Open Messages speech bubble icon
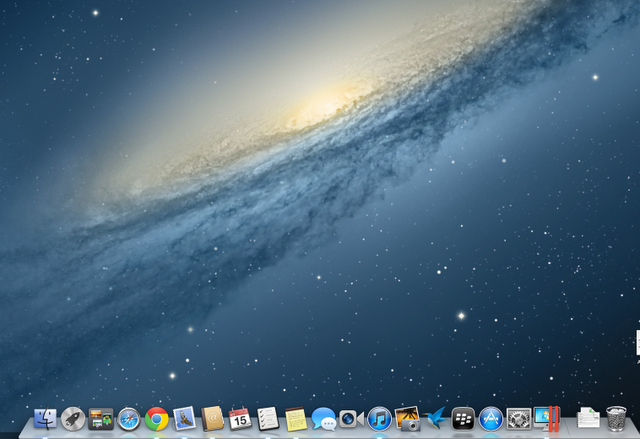The width and height of the screenshot is (640, 439). pyautogui.click(x=324, y=419)
